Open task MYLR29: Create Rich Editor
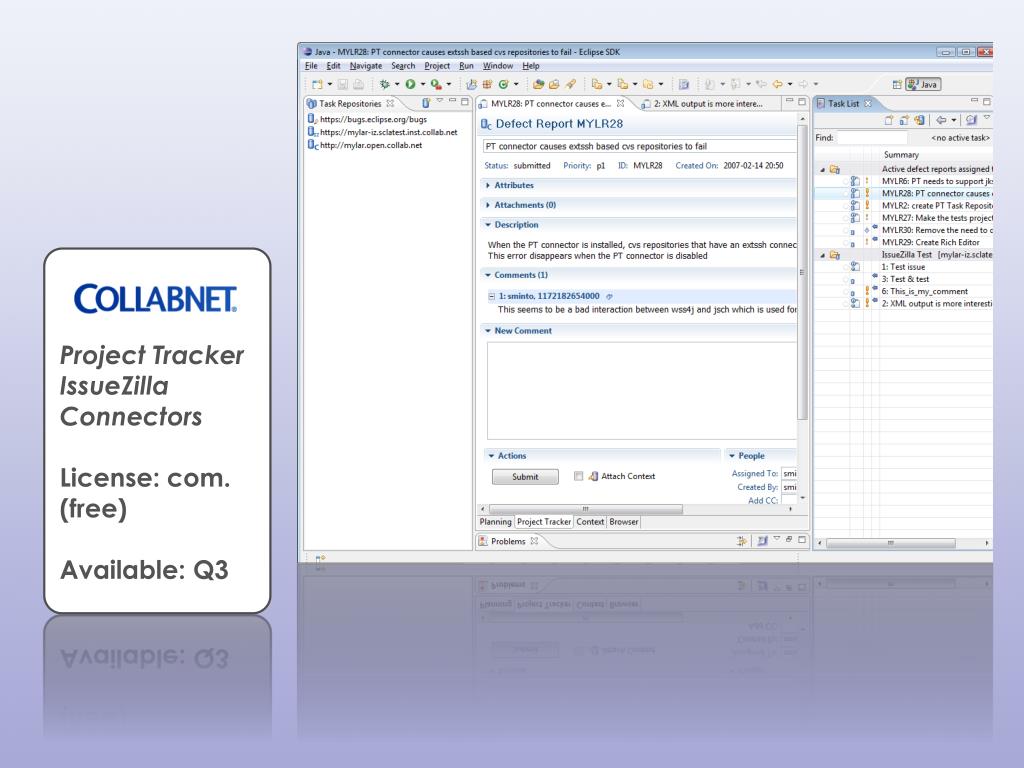The width and height of the screenshot is (1024, 768). [x=931, y=242]
